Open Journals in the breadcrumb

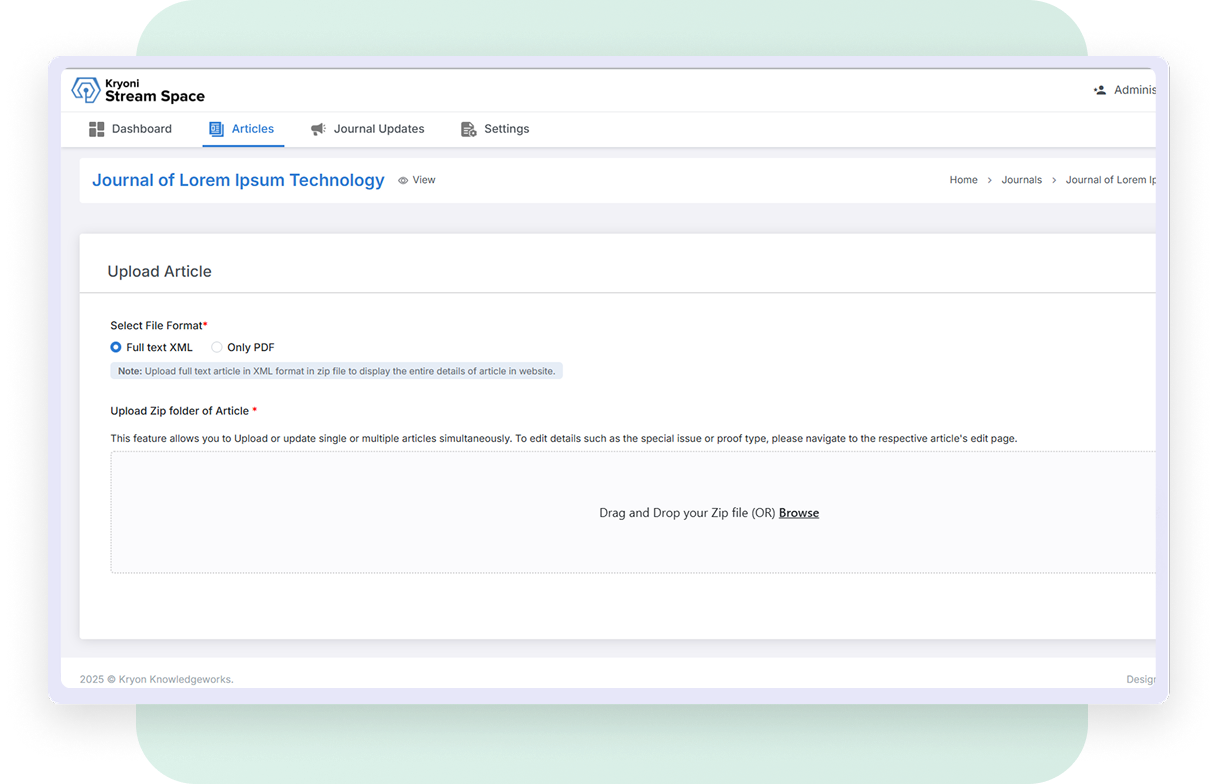coord(1021,180)
